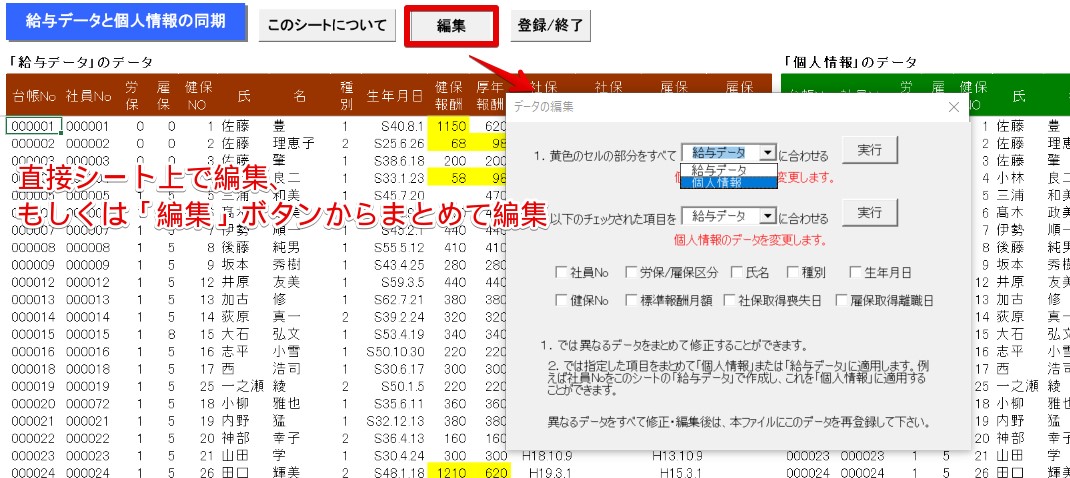Image resolution: width=1070 pixels, height=478 pixels.
Task: Select the cell S36.4.13
Action: pyautogui.click(x=399, y=438)
